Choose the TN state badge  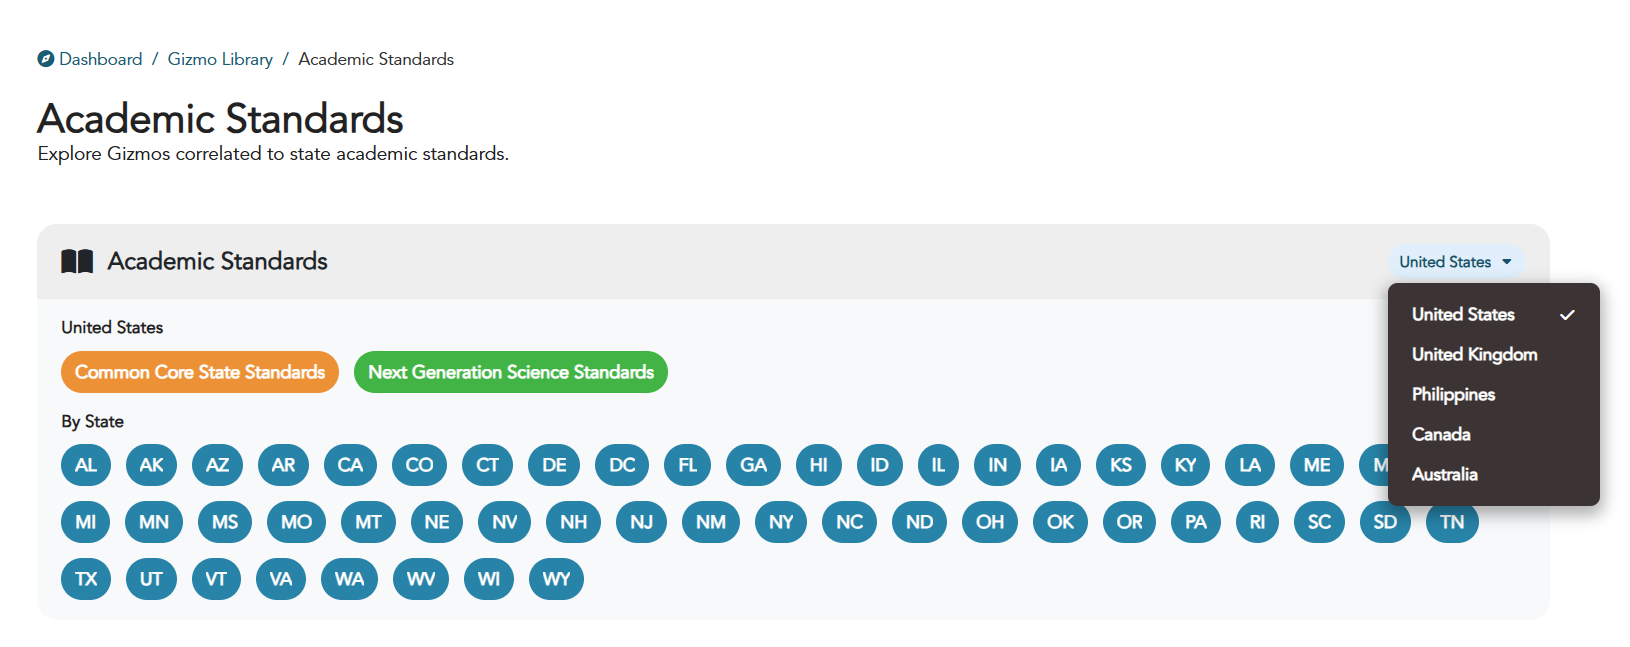(x=1452, y=522)
